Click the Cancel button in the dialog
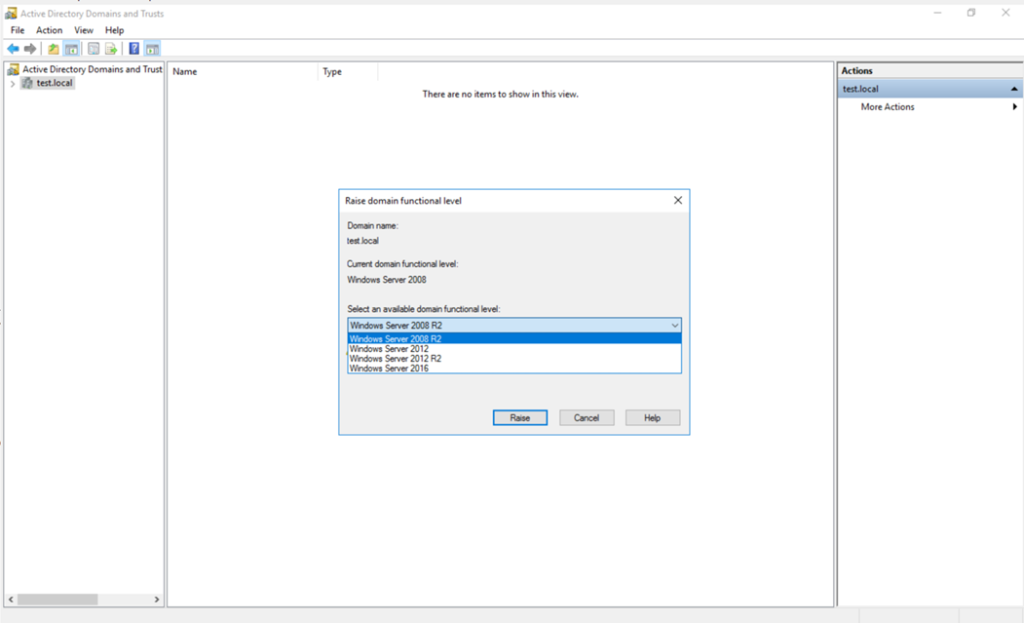The width and height of the screenshot is (1024, 623). 586,418
